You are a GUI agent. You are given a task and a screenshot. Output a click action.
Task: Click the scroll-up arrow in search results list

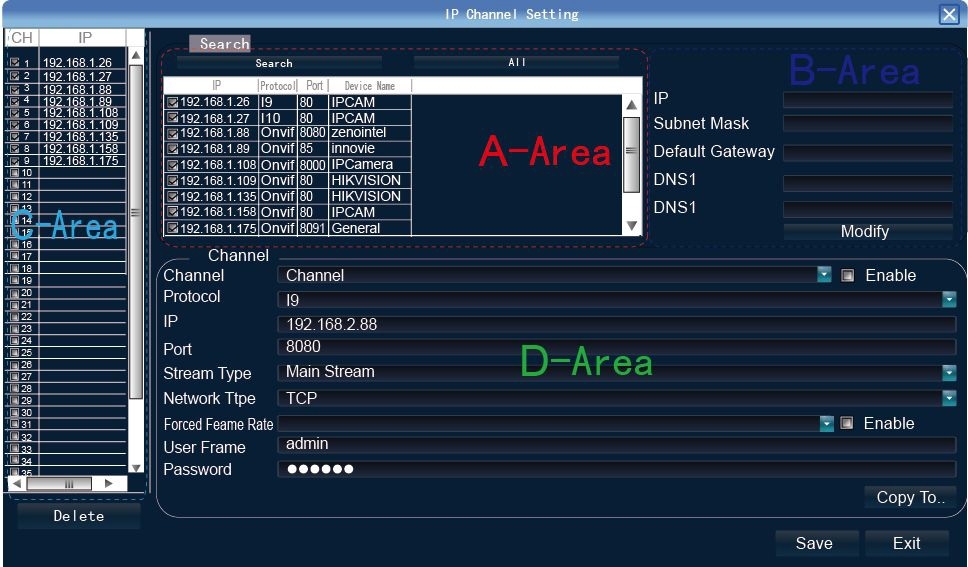coord(631,105)
